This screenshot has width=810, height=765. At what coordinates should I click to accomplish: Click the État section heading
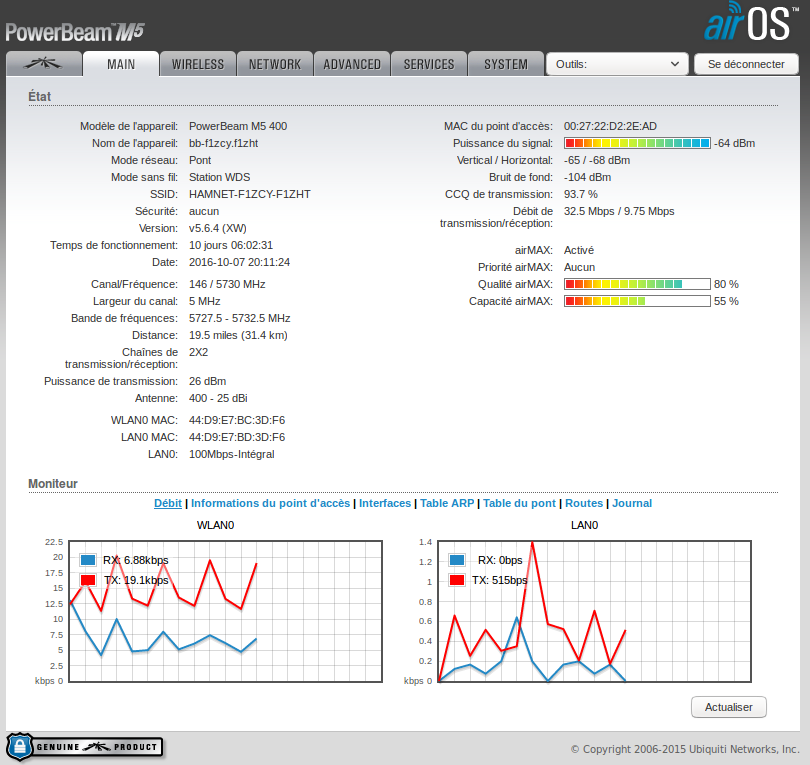40,97
